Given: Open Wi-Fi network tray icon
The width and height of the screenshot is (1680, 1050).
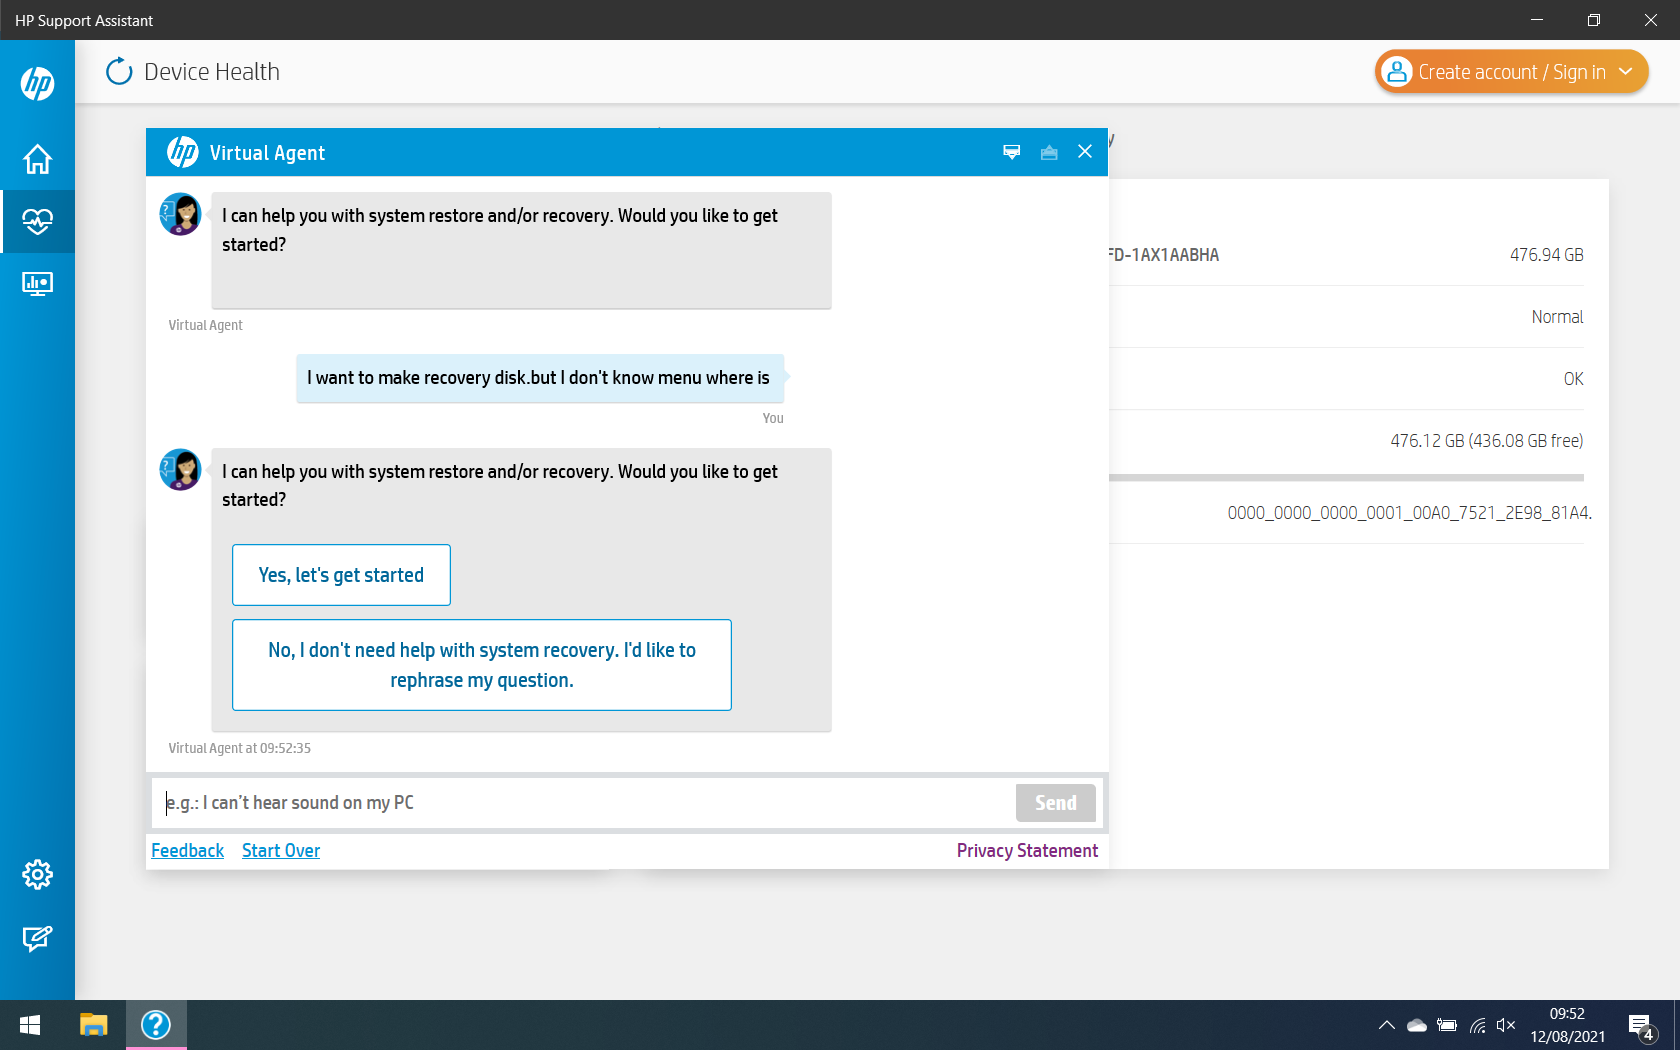Looking at the screenshot, I should [x=1477, y=1025].
